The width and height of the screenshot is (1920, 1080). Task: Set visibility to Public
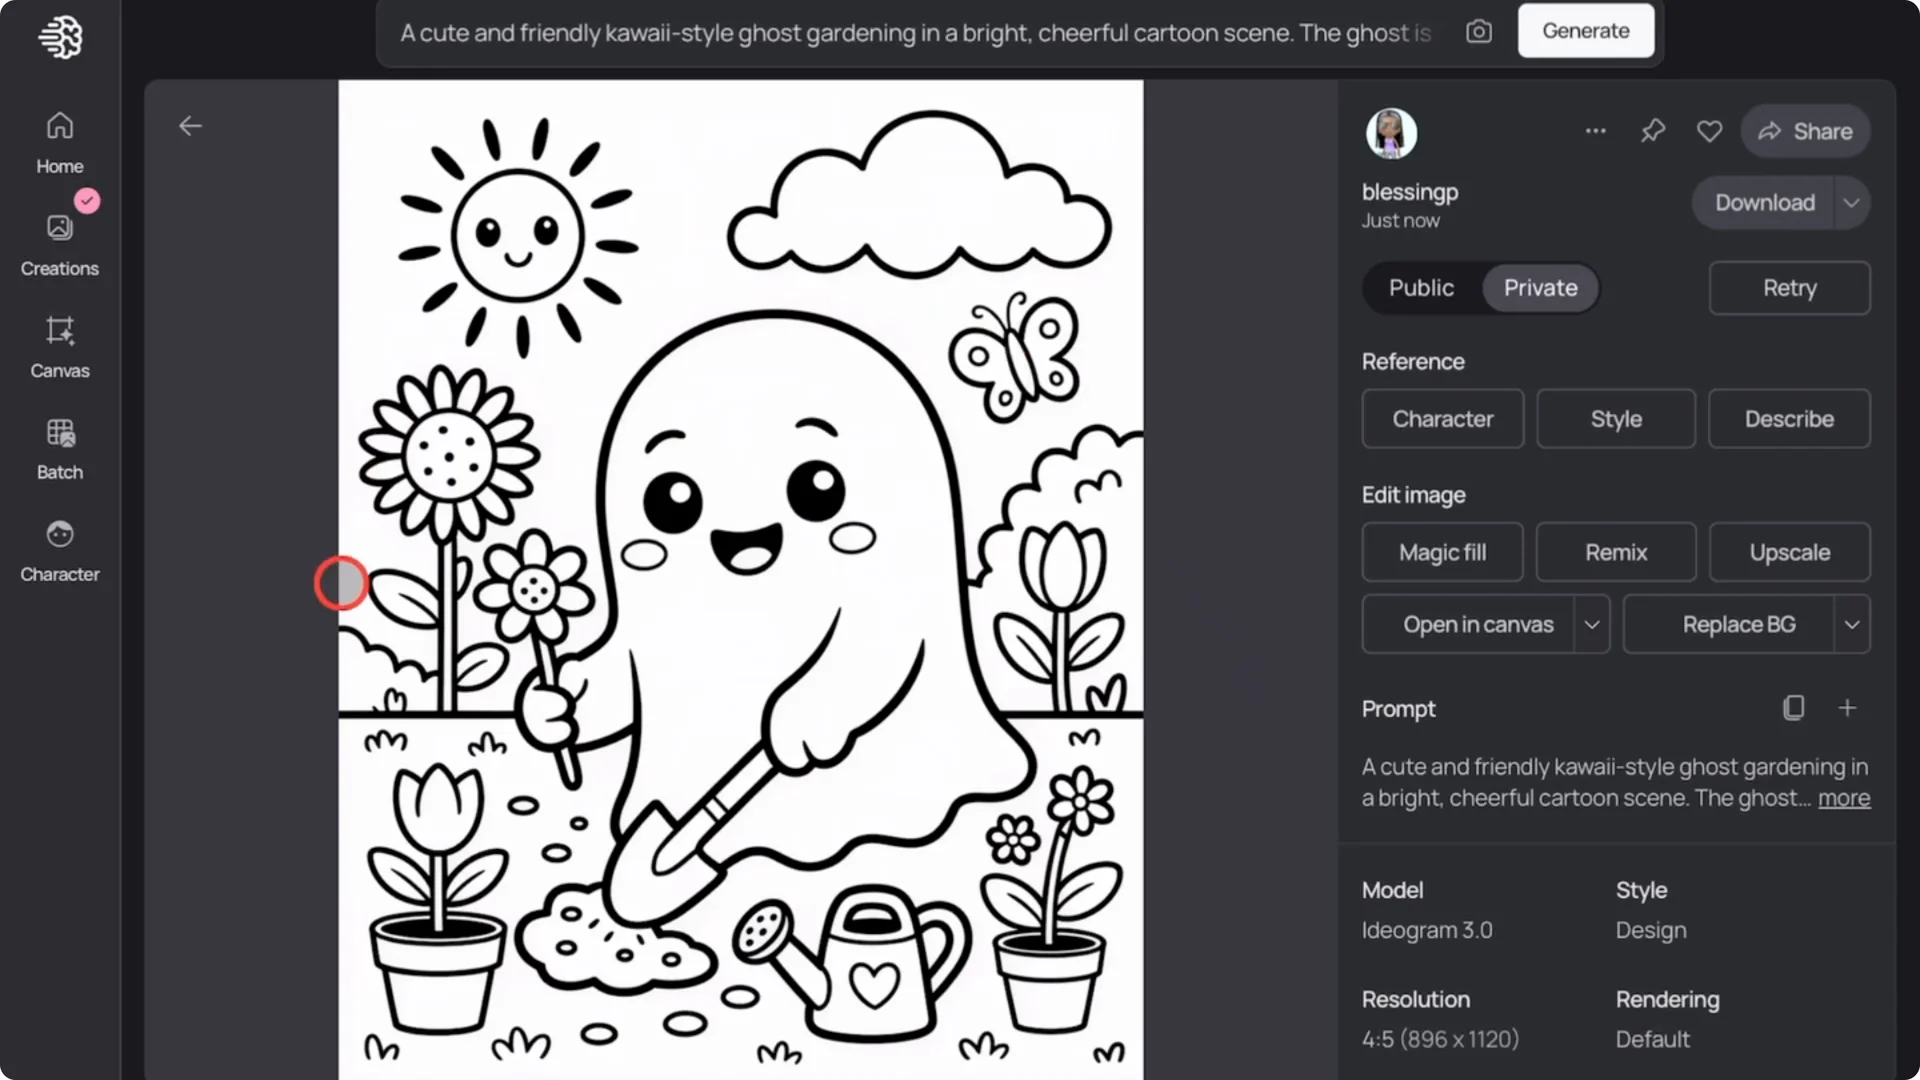point(1421,288)
